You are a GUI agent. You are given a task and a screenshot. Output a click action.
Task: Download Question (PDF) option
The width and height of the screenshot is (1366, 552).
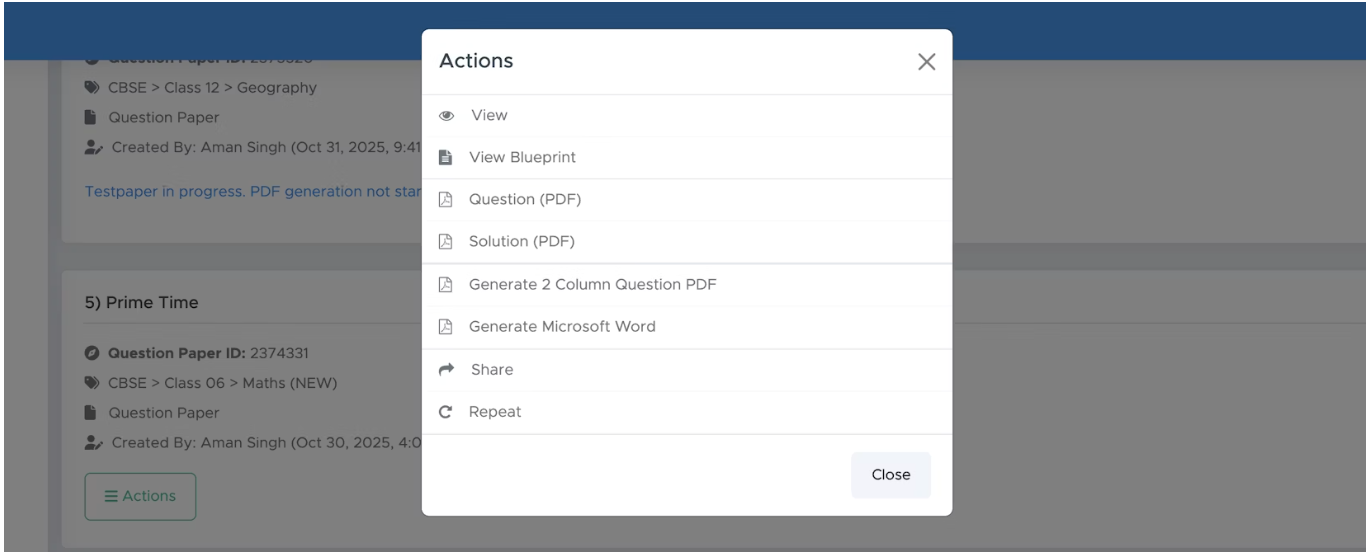pyautogui.click(x=525, y=200)
